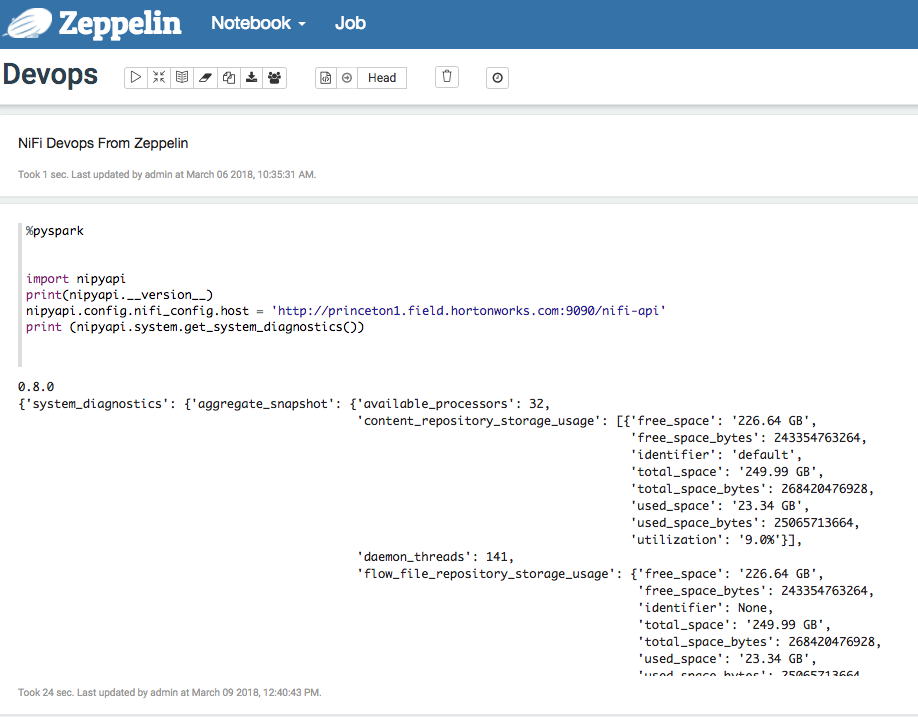Viewport: 918px width, 717px height.
Task: Rename the note title Devops
Action: click(49, 74)
